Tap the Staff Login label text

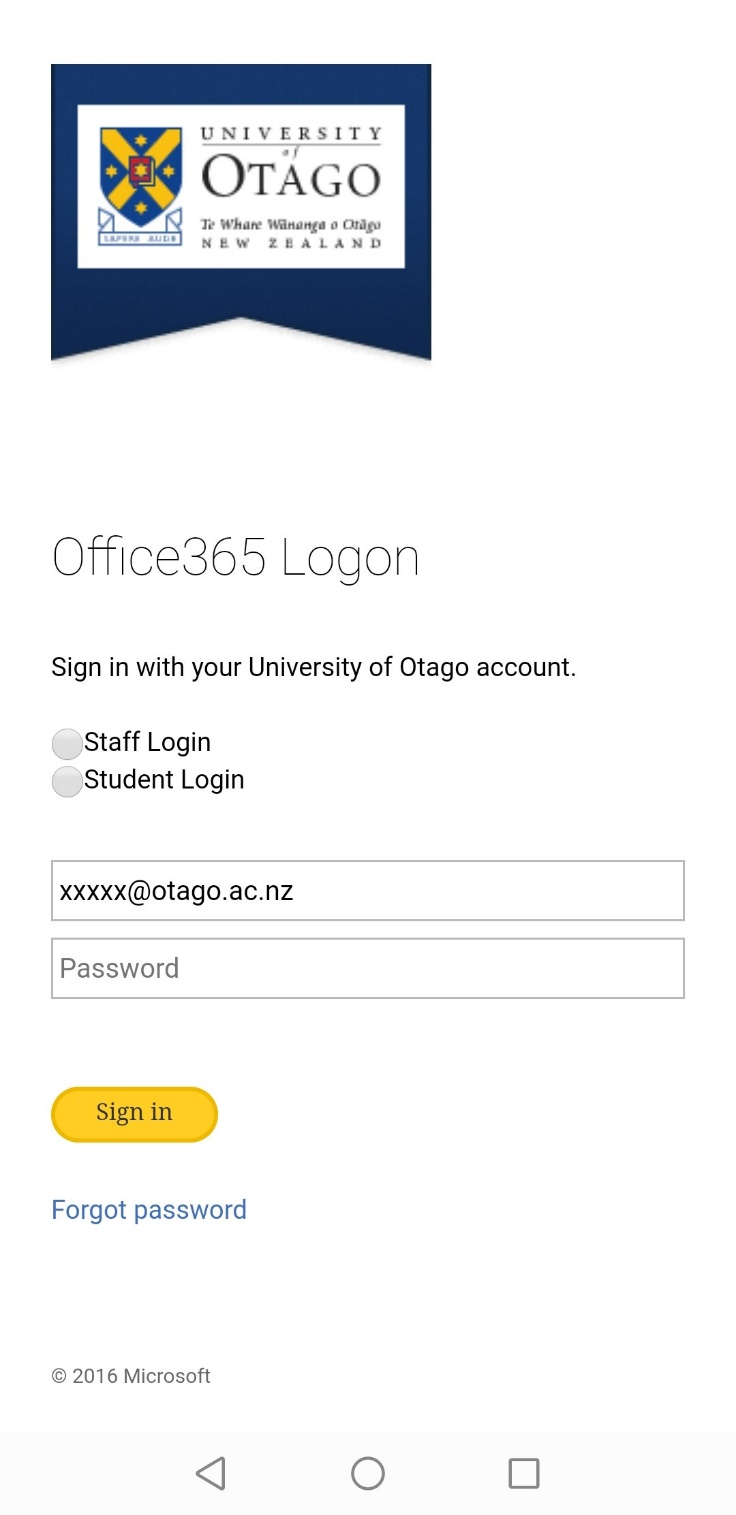(x=148, y=742)
